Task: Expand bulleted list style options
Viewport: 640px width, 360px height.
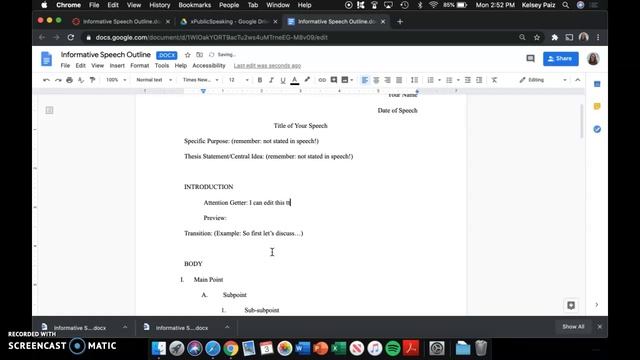Action: coord(458,80)
